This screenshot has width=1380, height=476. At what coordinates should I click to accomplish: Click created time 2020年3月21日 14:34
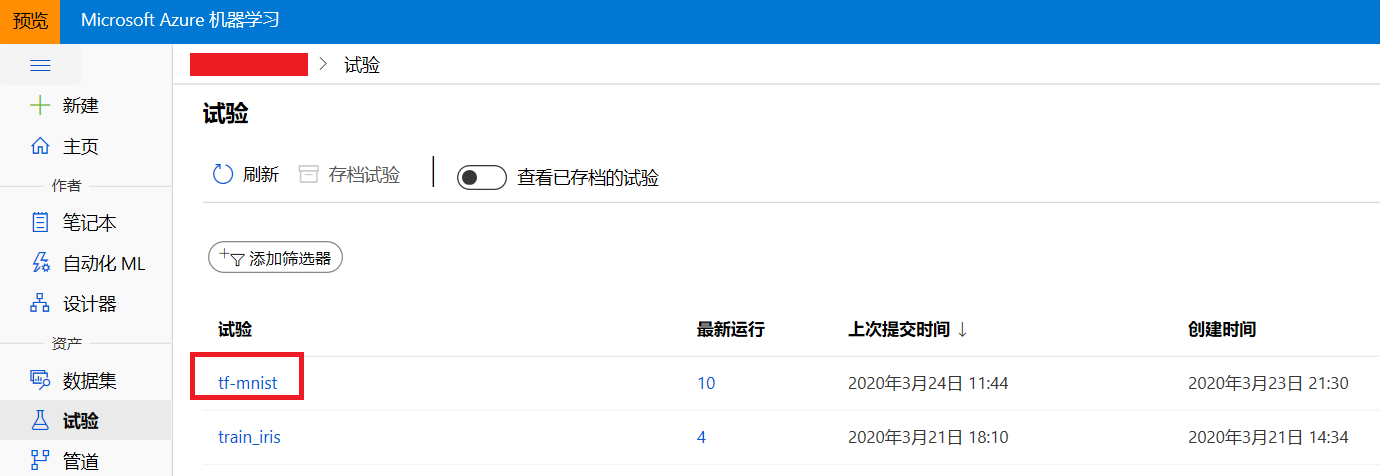point(1269,437)
